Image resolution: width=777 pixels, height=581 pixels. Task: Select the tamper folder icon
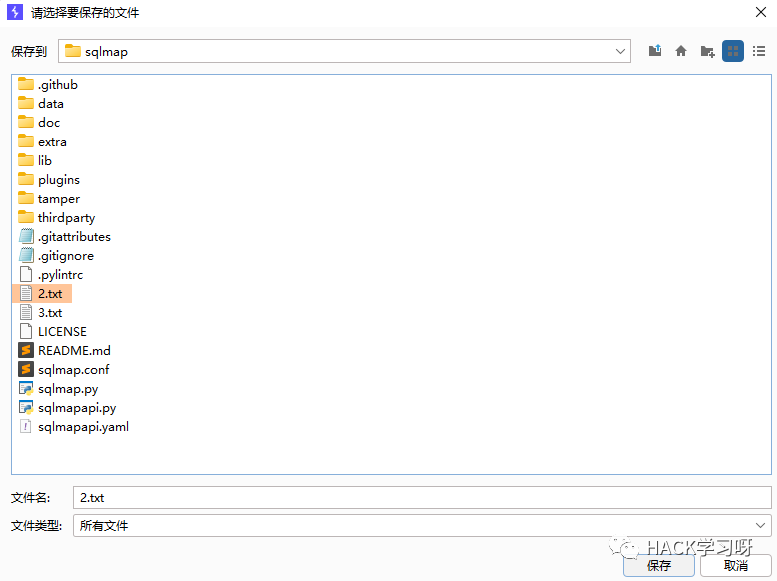pos(26,198)
